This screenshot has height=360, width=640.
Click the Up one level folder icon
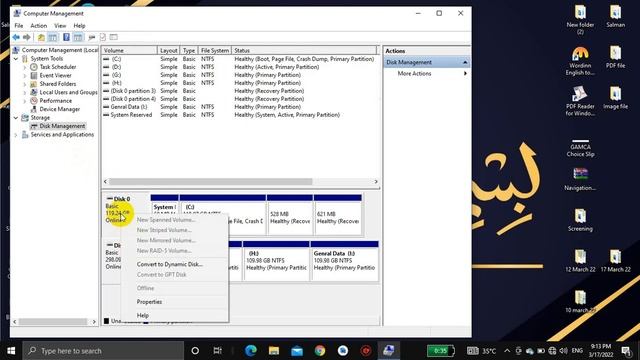click(41, 38)
